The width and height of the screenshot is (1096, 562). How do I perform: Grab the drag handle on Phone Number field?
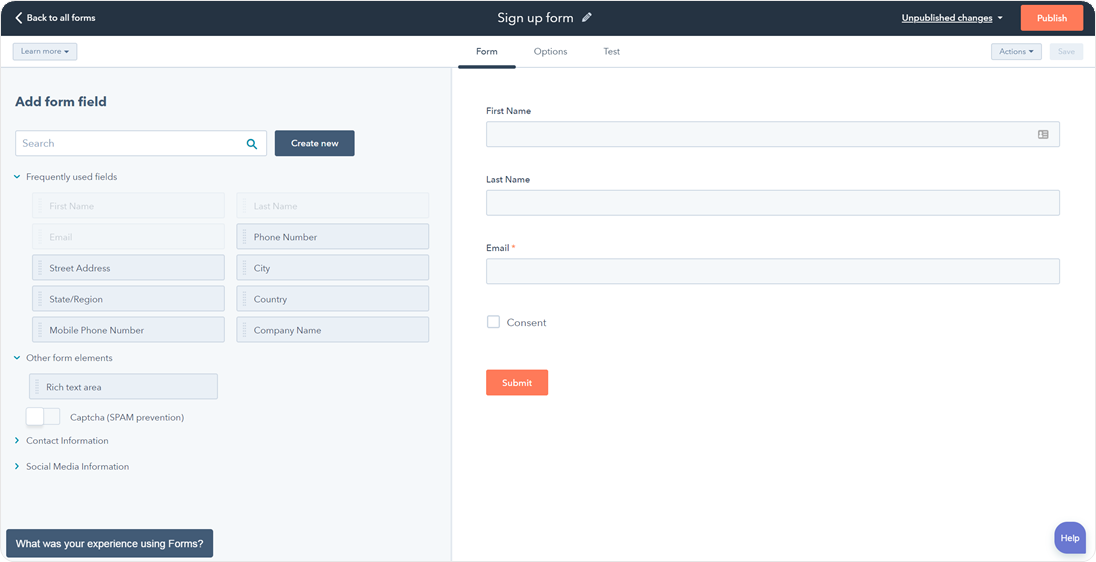point(244,237)
